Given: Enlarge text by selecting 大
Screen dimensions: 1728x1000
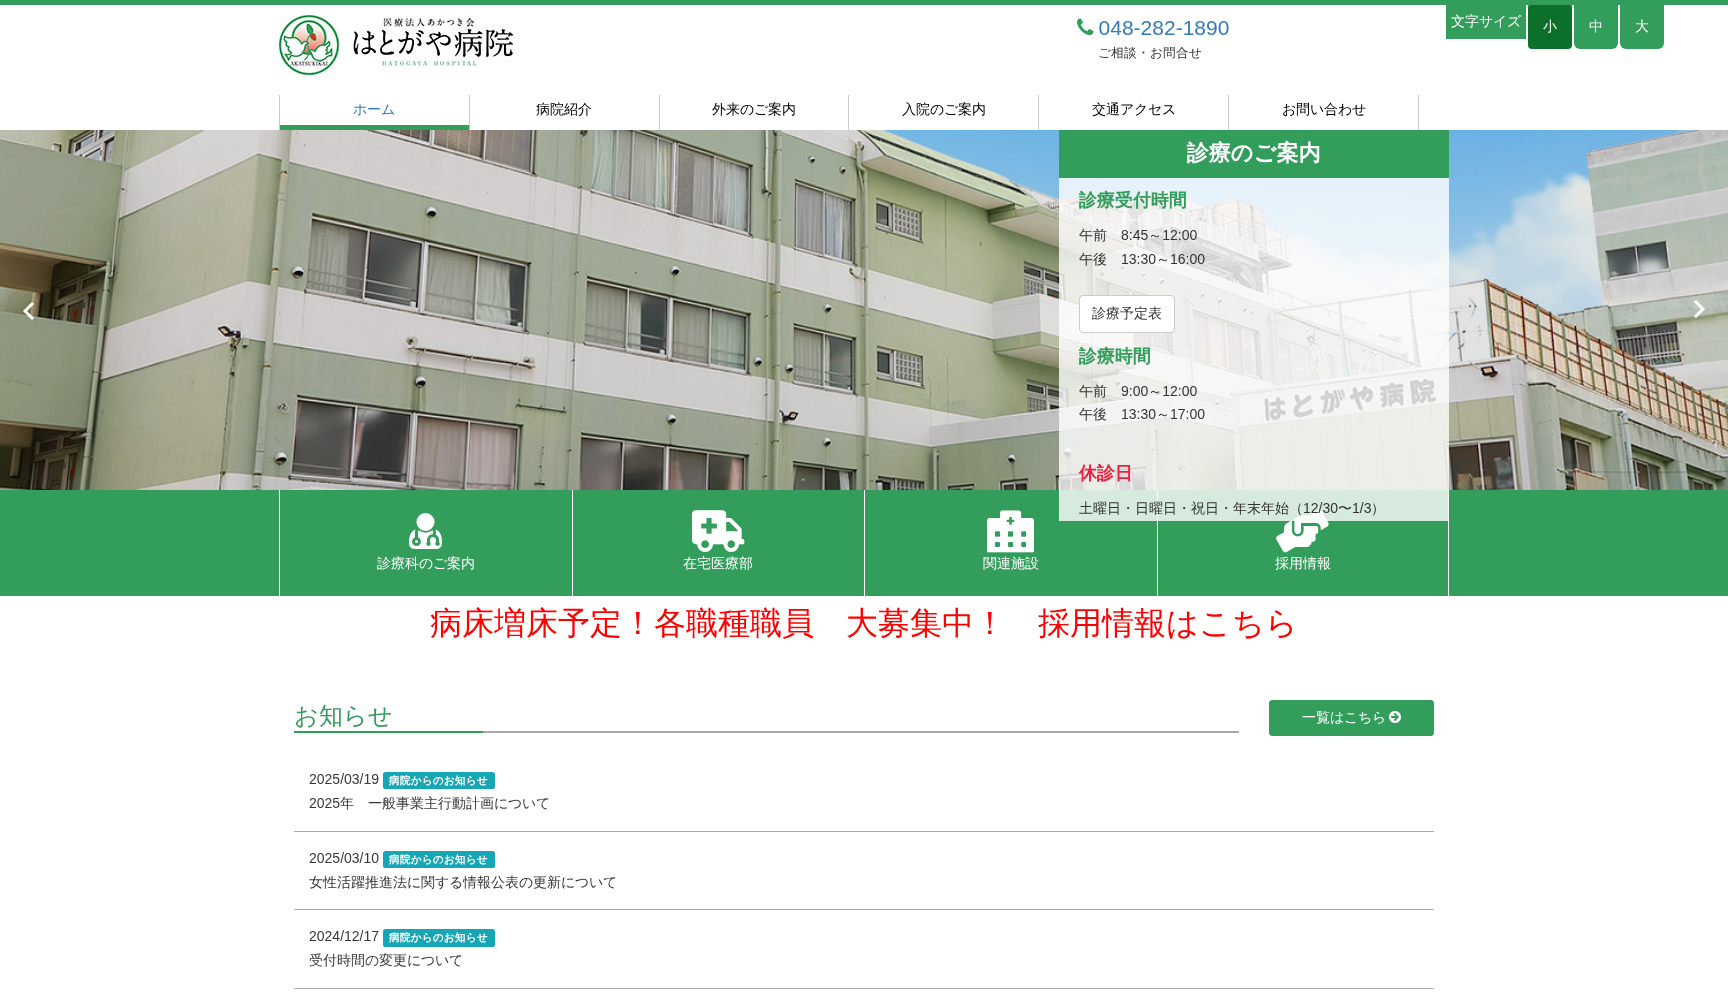Looking at the screenshot, I should [1641, 26].
